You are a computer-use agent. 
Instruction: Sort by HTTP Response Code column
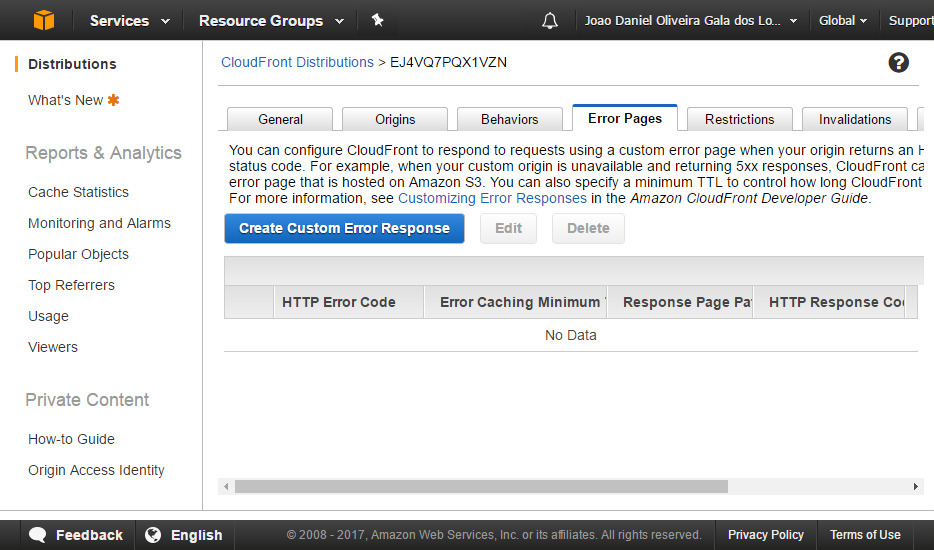click(x=829, y=302)
